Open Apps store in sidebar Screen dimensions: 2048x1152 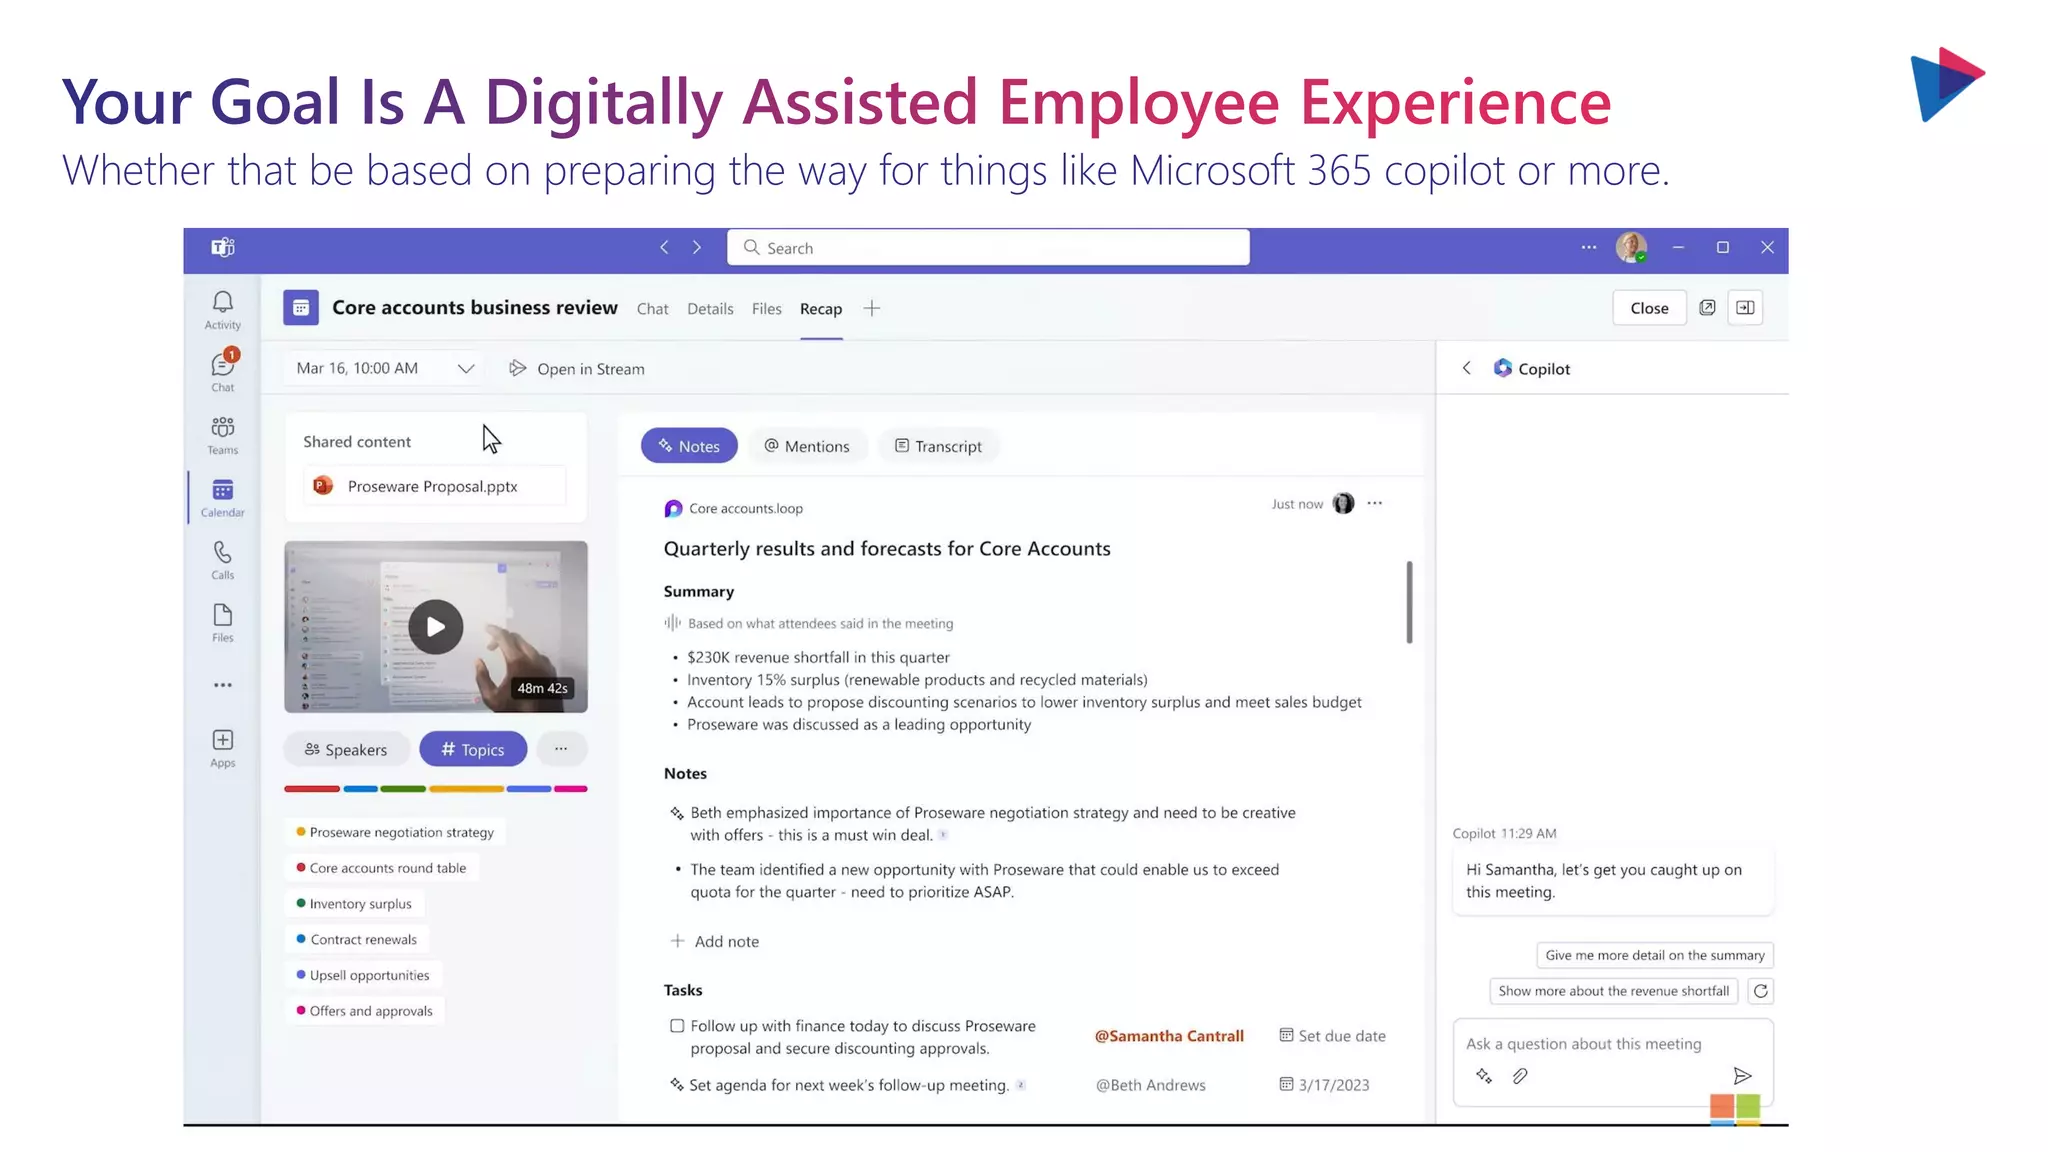point(222,748)
